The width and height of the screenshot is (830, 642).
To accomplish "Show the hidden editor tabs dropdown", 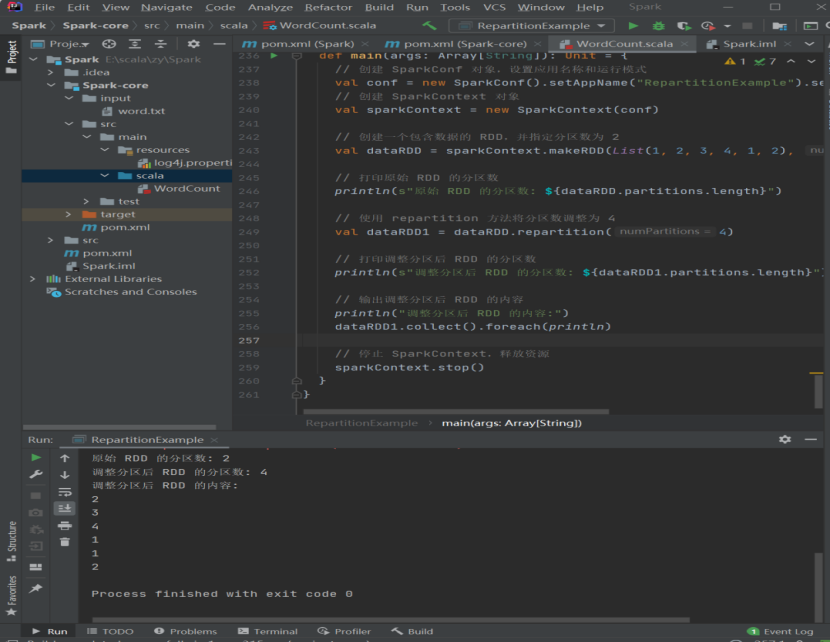I will point(809,44).
